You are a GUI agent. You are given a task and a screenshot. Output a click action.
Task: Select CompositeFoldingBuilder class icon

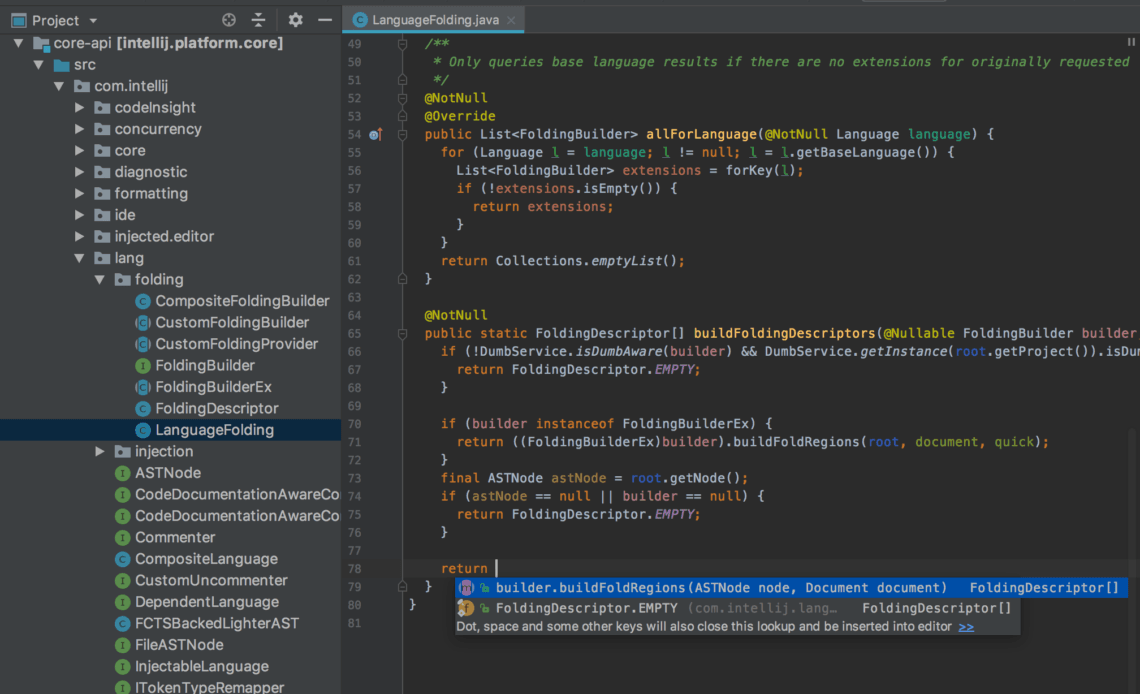142,301
